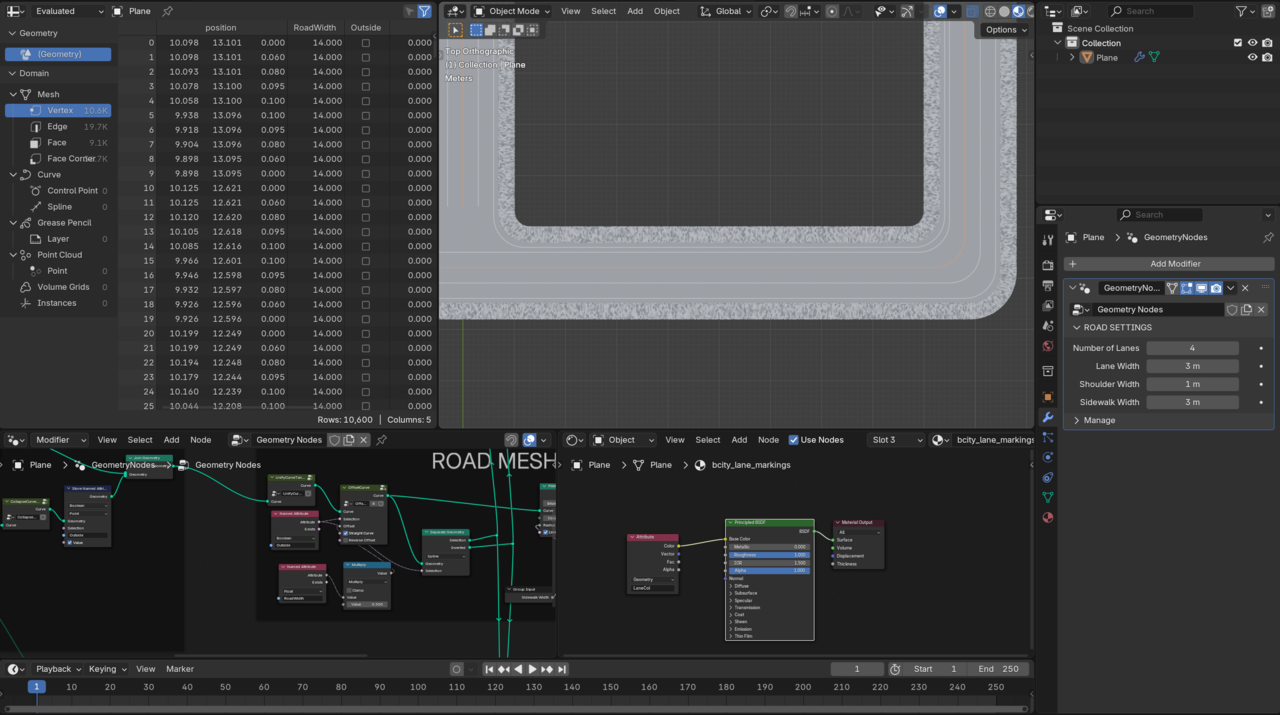
Task: Open the viewport Options dropdown
Action: (x=1004, y=30)
